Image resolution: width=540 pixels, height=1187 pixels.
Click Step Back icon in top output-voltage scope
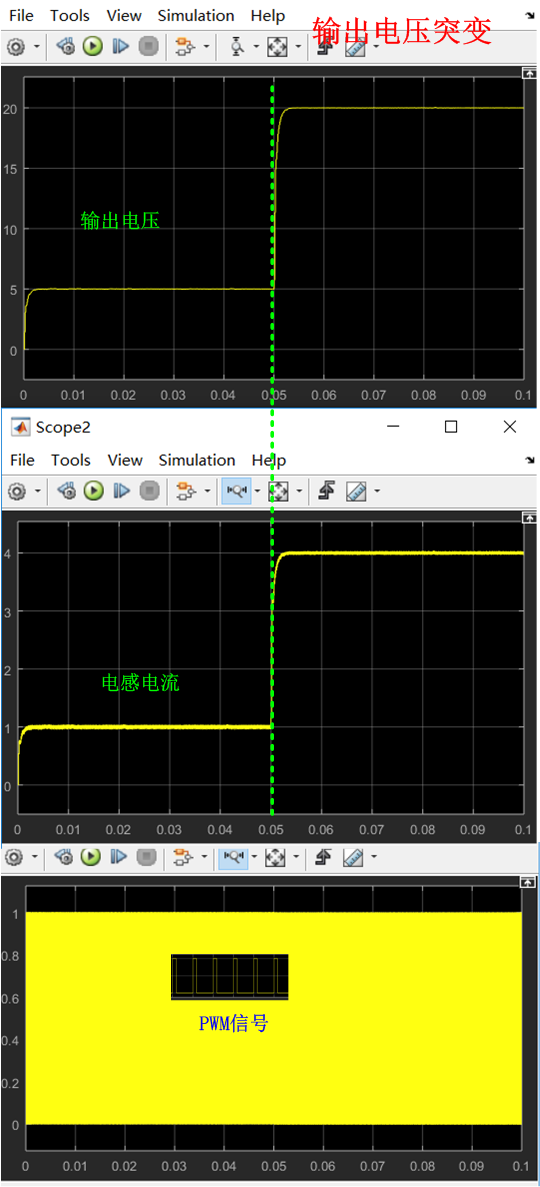[67, 48]
